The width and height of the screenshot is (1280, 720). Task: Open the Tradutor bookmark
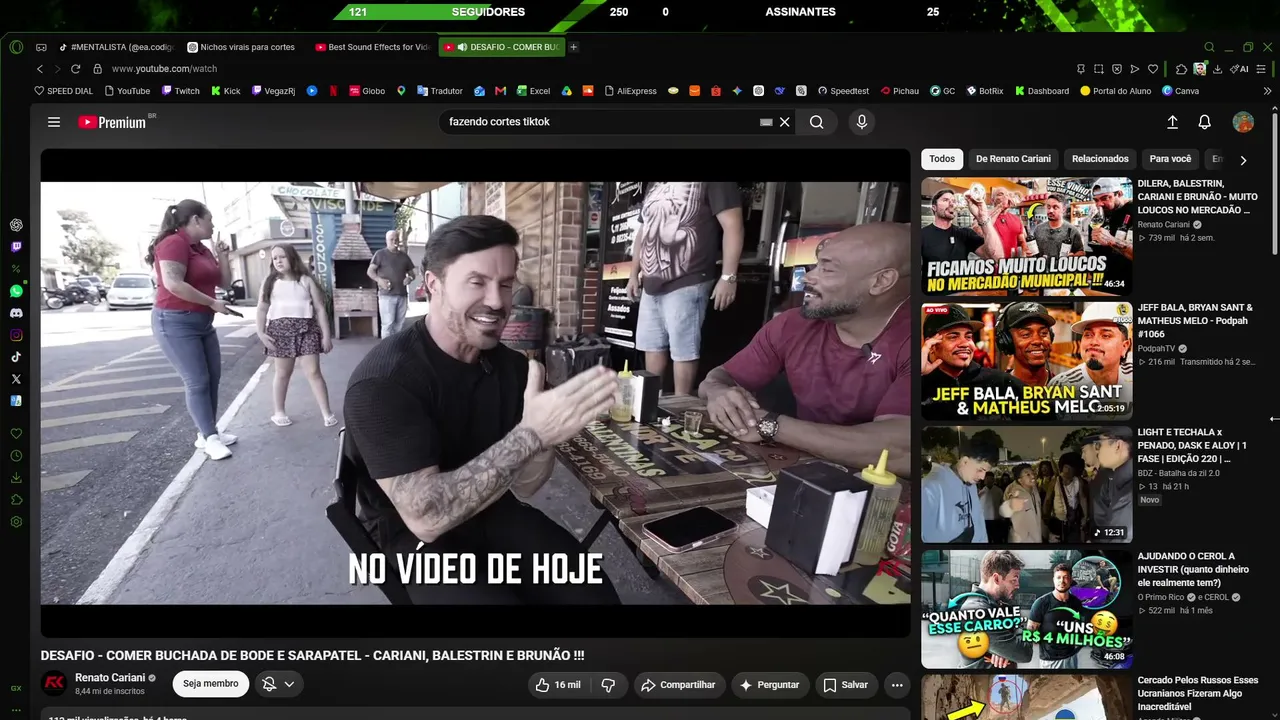coord(440,91)
